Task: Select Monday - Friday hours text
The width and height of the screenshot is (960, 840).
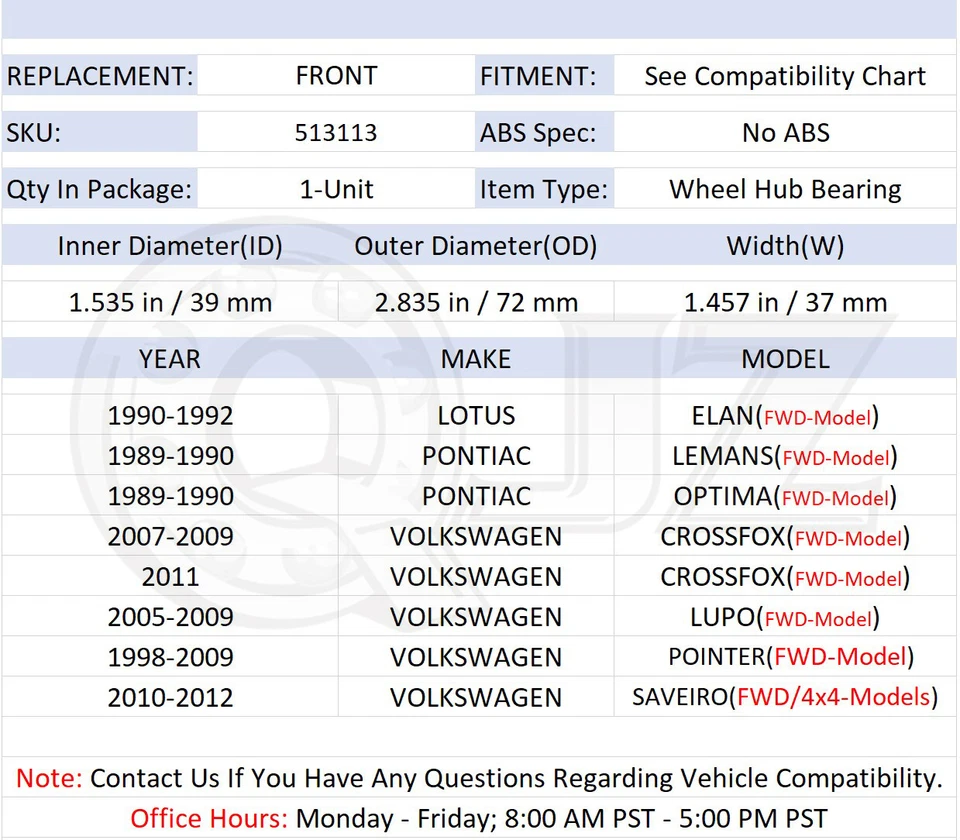Action: [x=561, y=819]
